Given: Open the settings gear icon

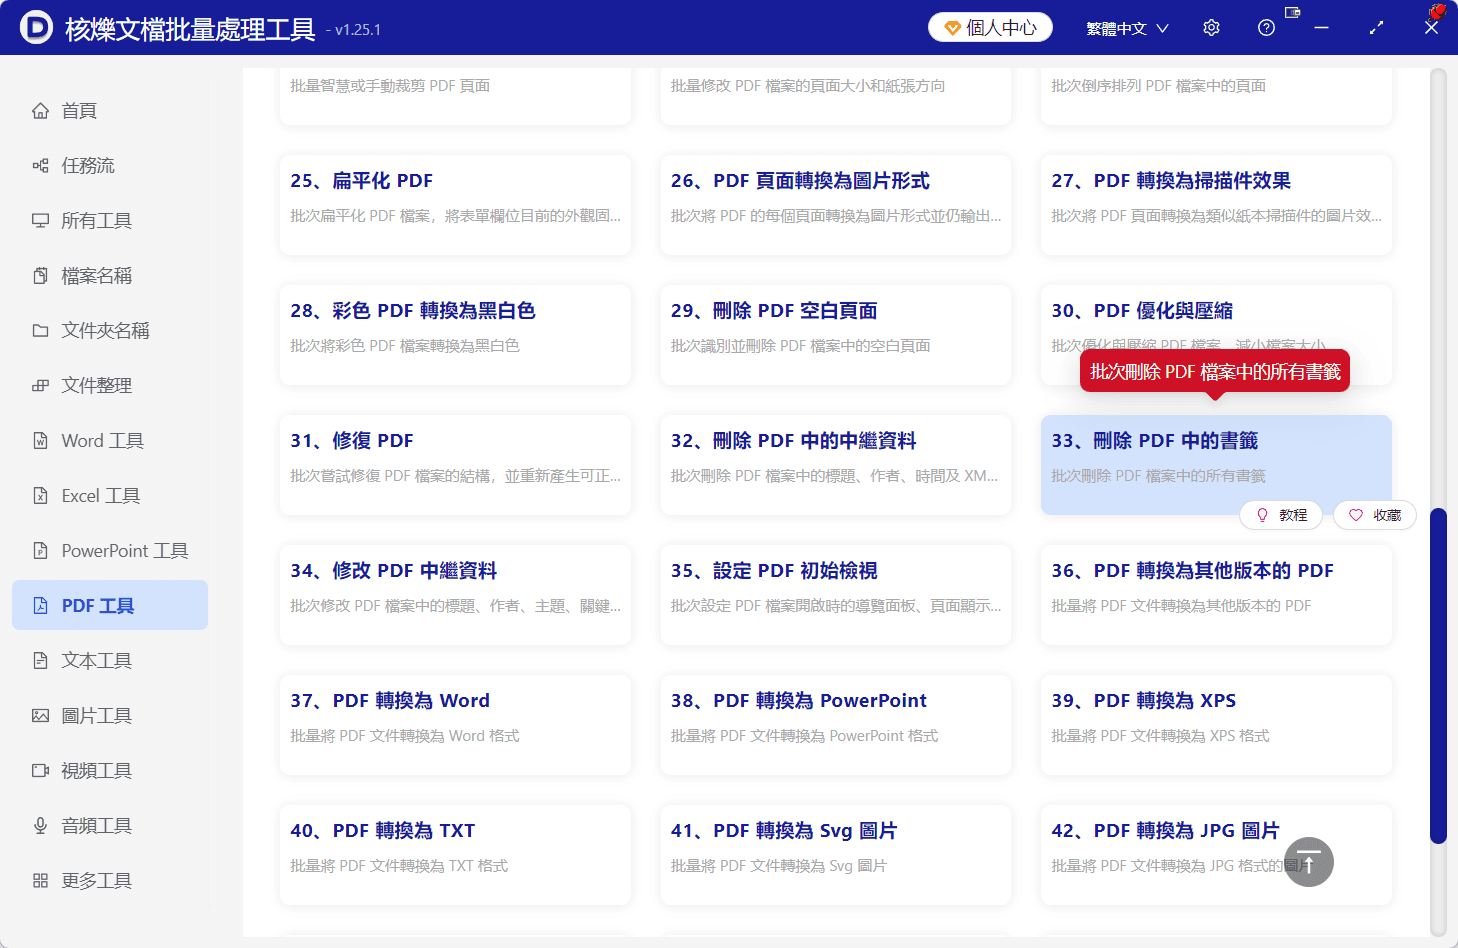Looking at the screenshot, I should click(1211, 28).
